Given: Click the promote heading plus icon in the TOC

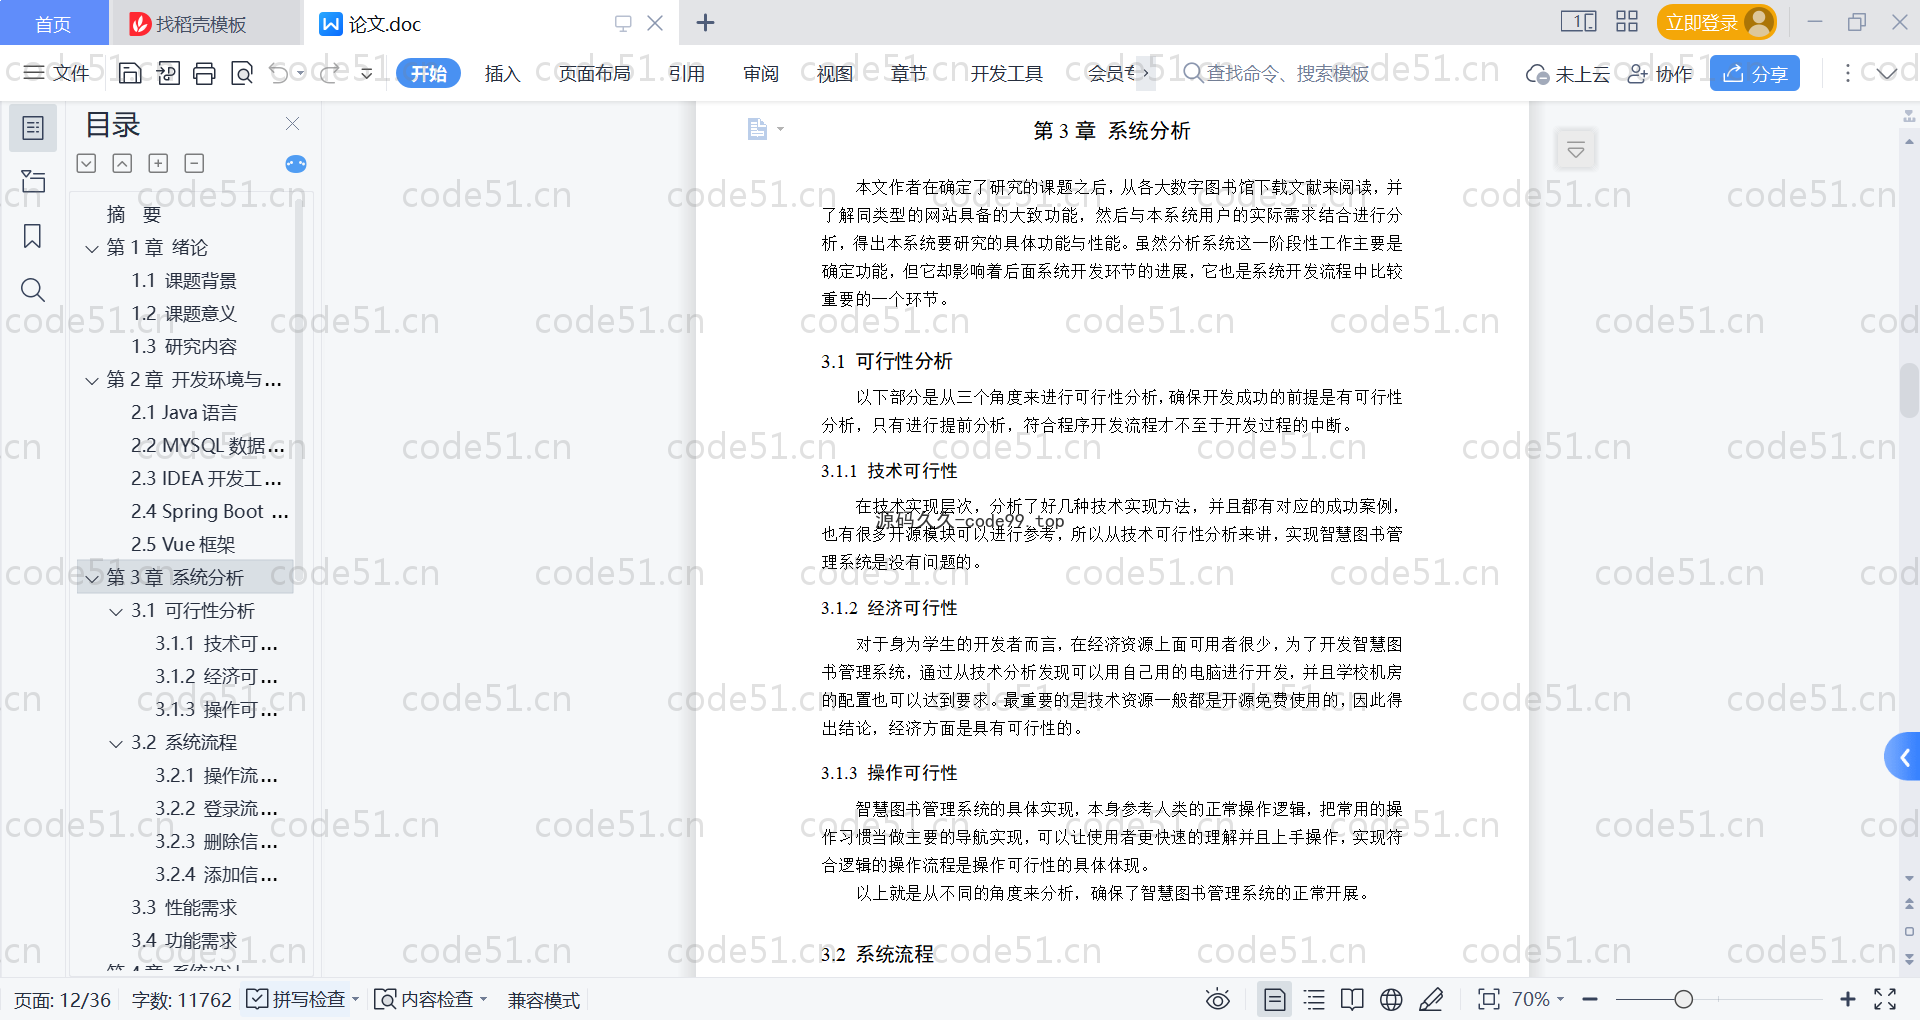Looking at the screenshot, I should click(158, 163).
